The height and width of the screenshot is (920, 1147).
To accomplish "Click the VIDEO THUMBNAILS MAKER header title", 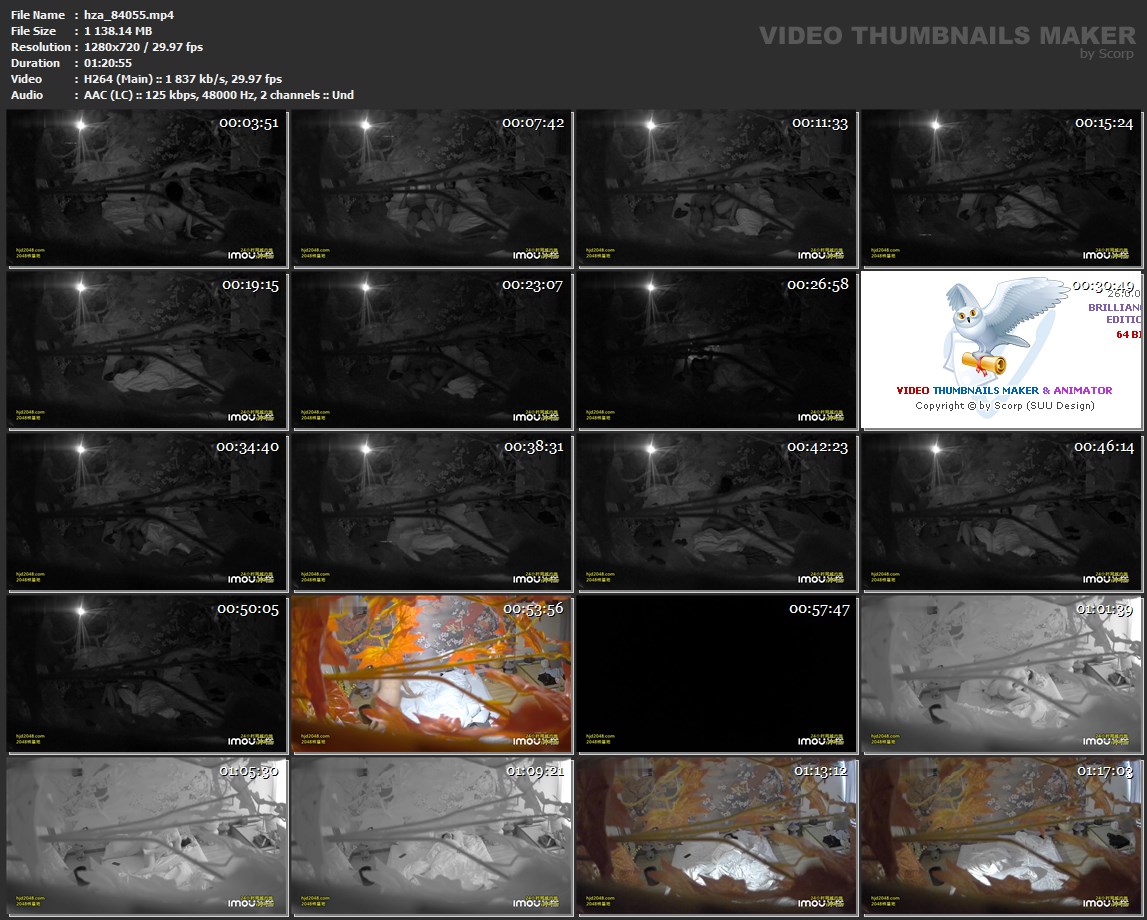I will [946, 36].
